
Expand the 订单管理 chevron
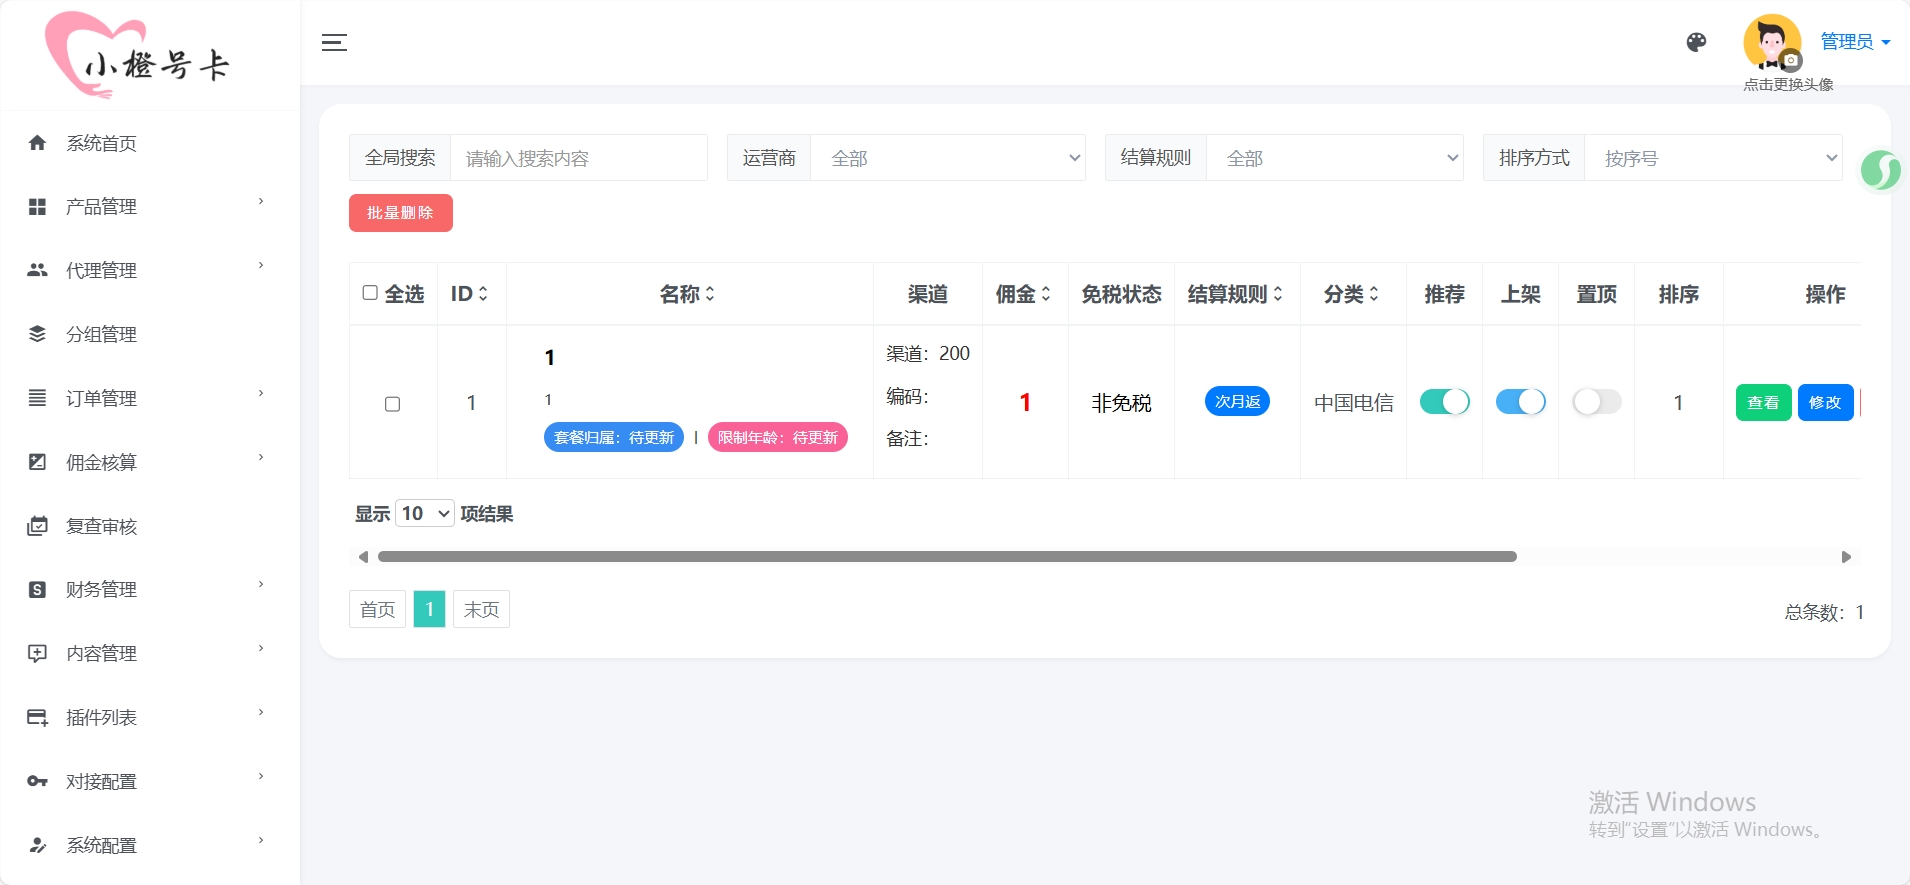261,394
